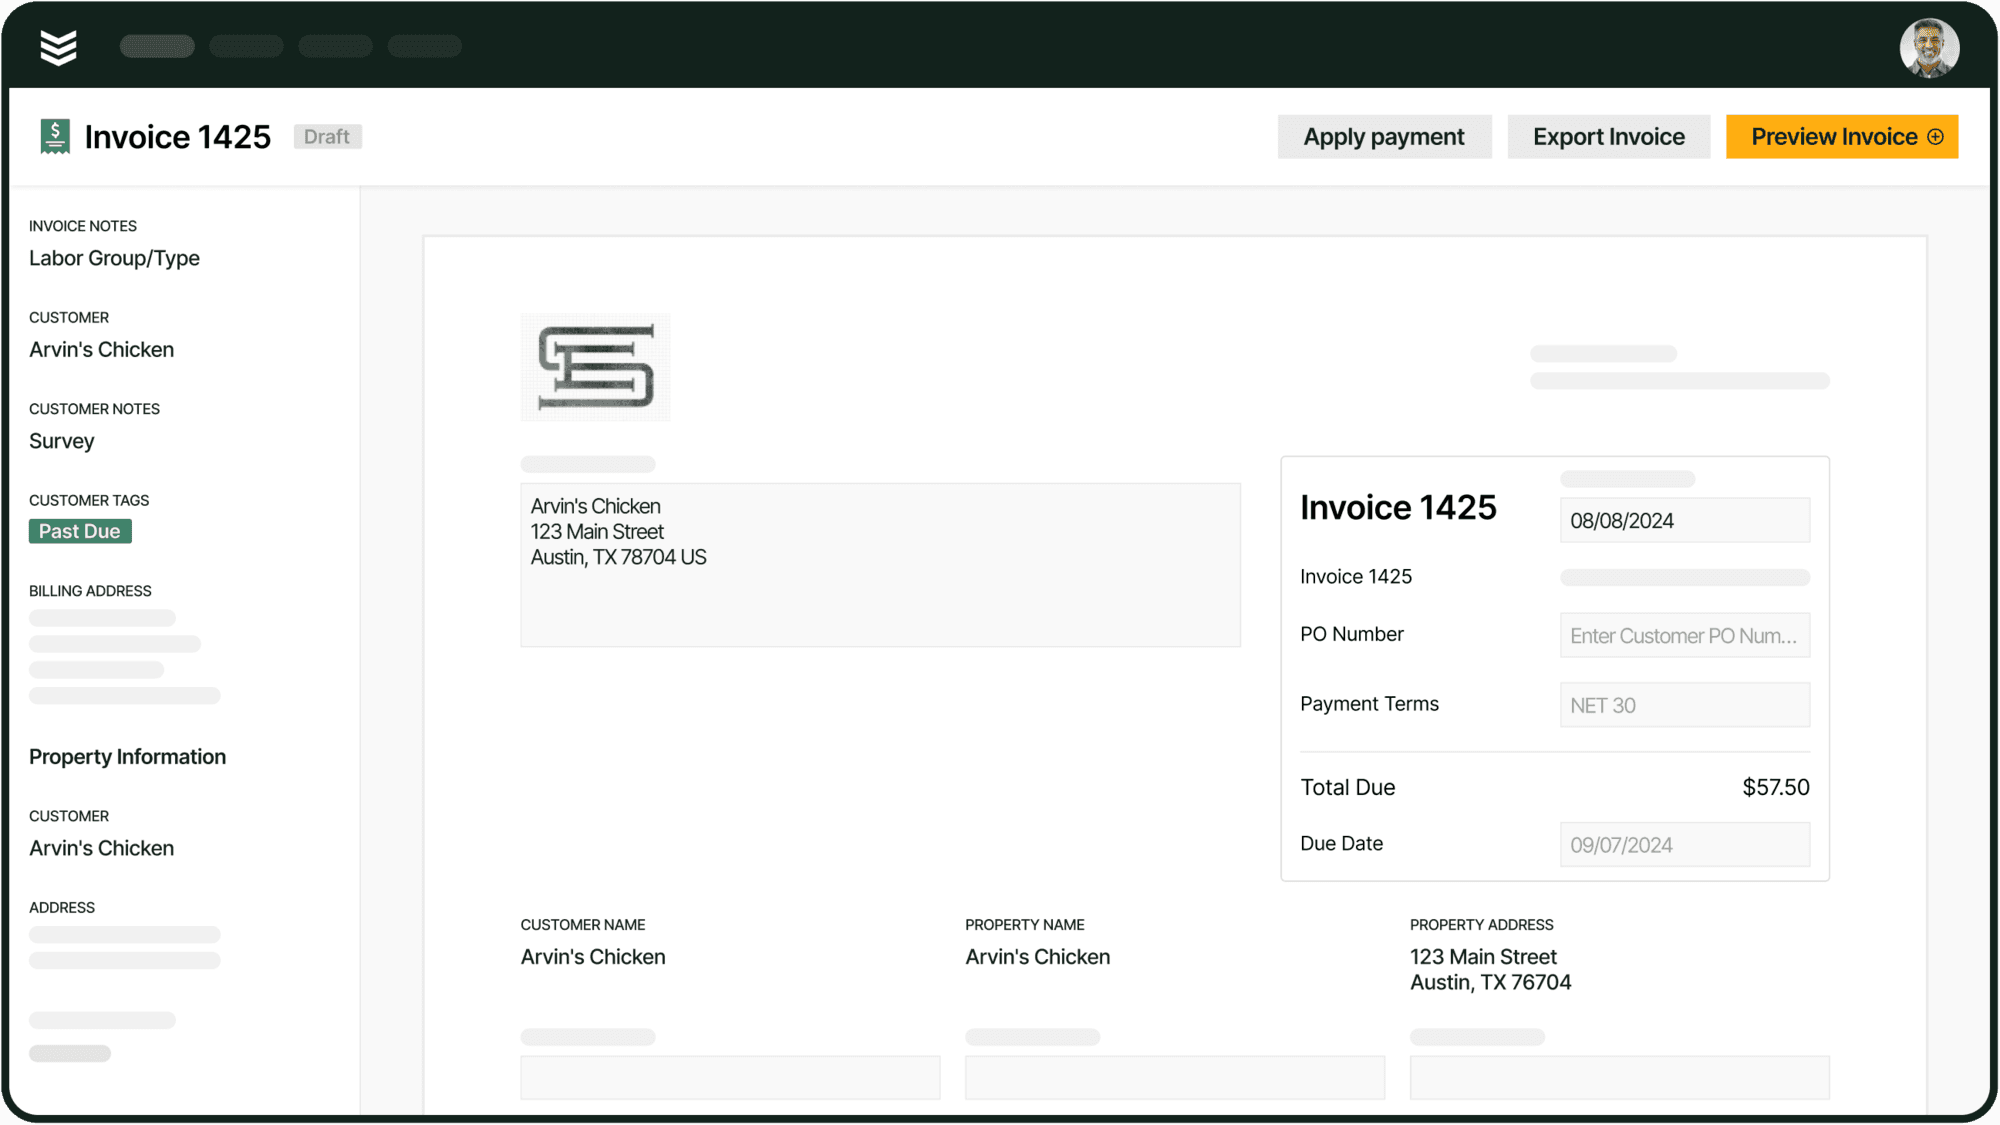Click the Past Due customer tag icon
The height and width of the screenshot is (1125, 2000).
click(78, 530)
